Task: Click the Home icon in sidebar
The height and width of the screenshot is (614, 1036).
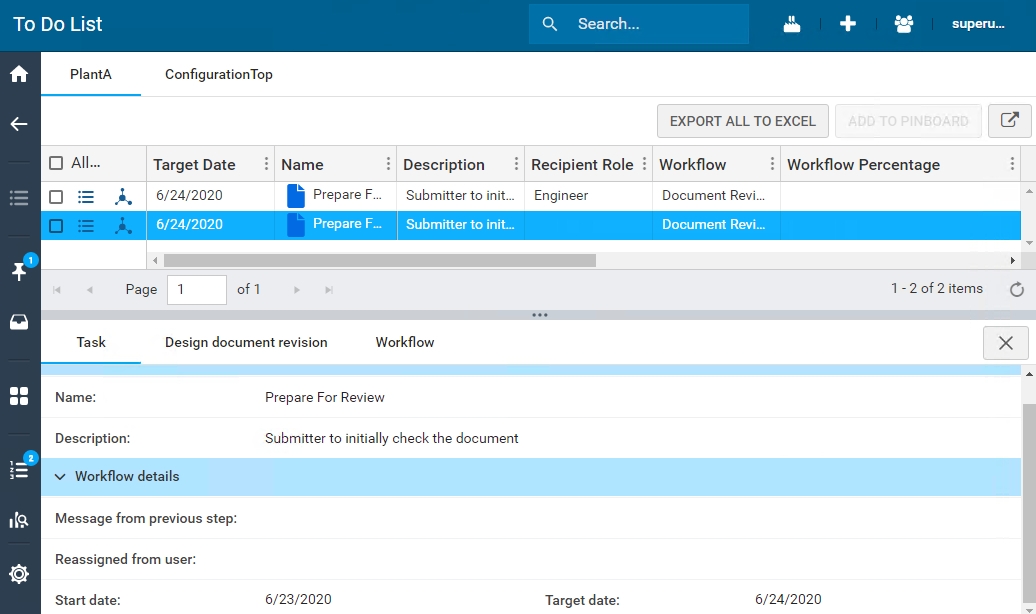Action: coord(19,74)
